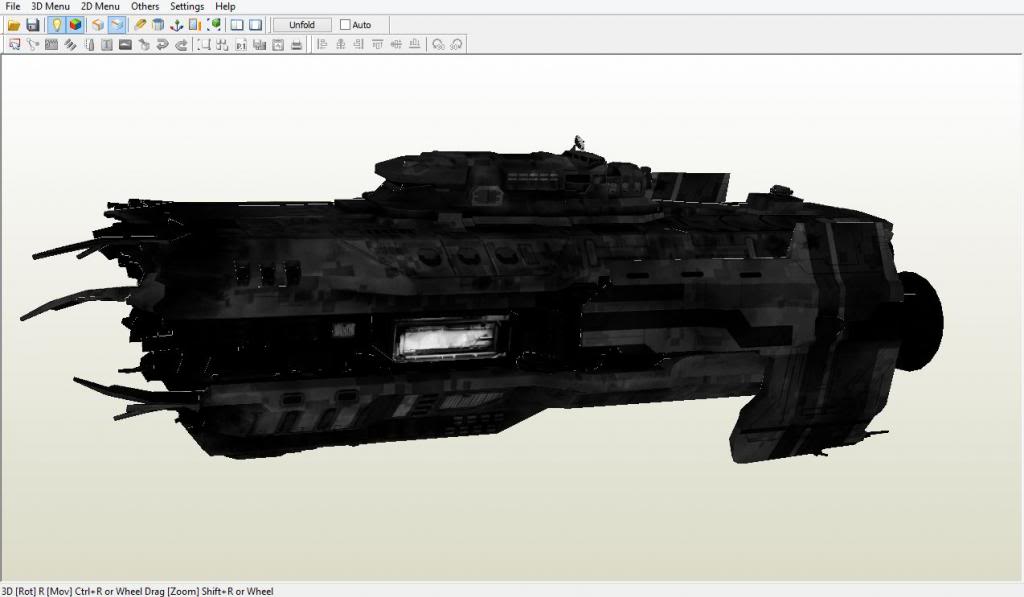1024x597 pixels.
Task: Toggle the orange-edged cube faces display button
Action: (x=97, y=25)
